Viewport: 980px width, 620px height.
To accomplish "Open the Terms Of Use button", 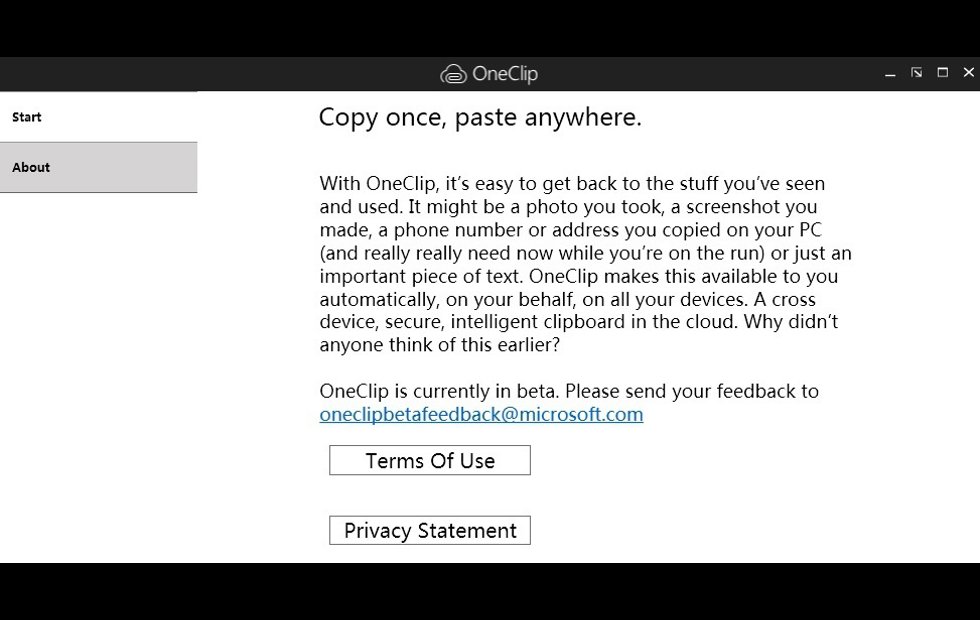I will tap(430, 460).
